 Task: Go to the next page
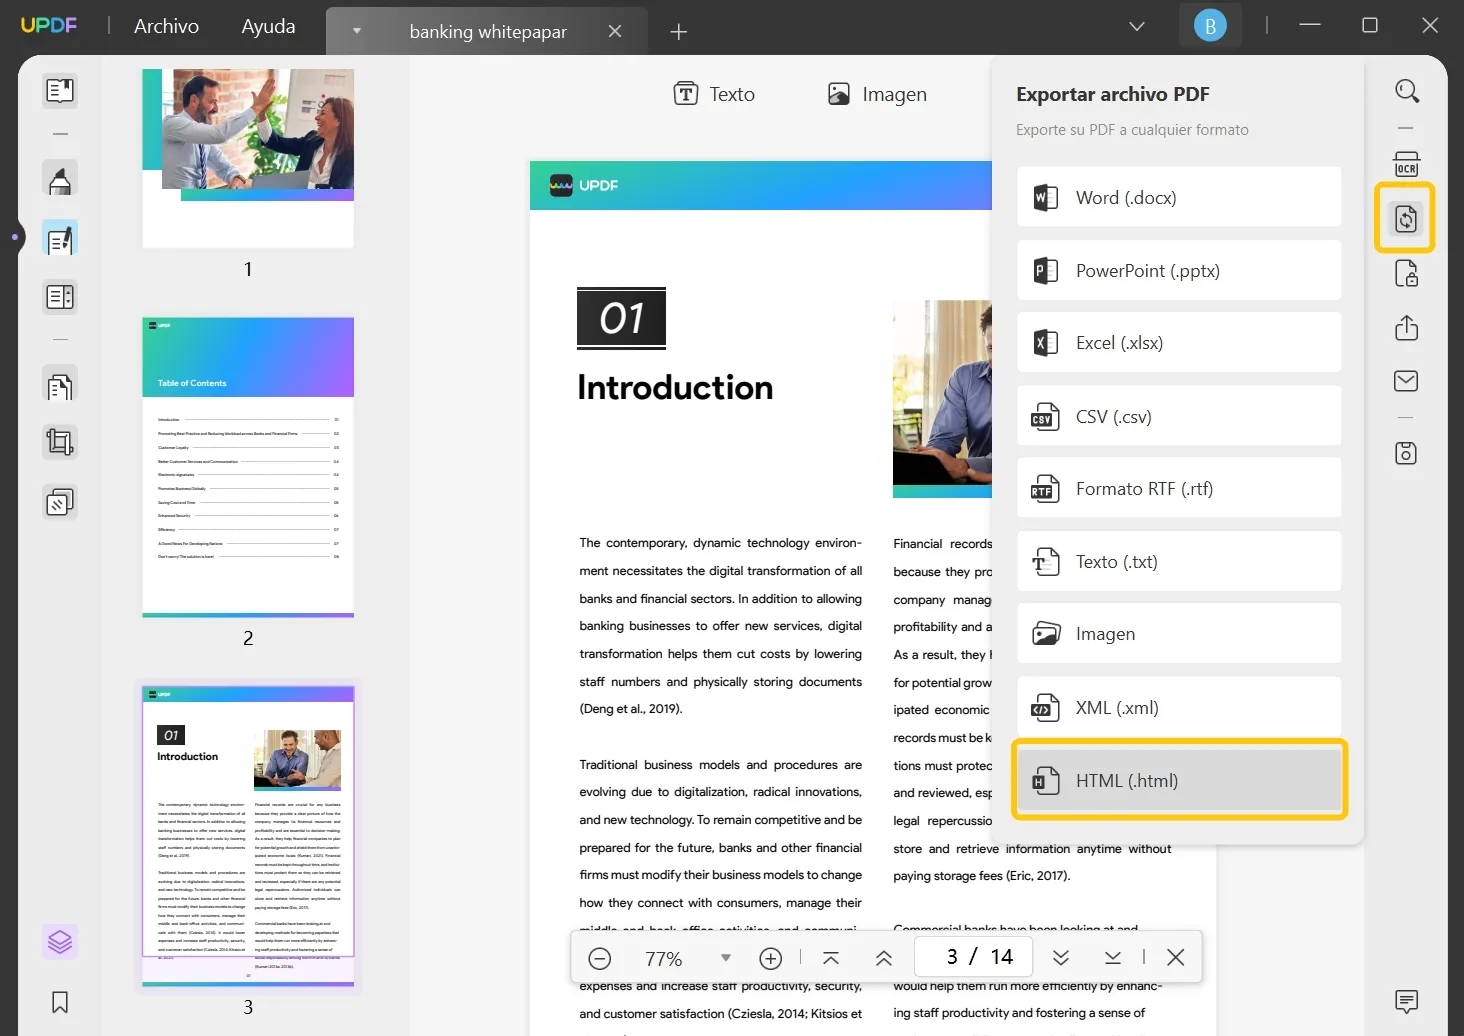1061,958
